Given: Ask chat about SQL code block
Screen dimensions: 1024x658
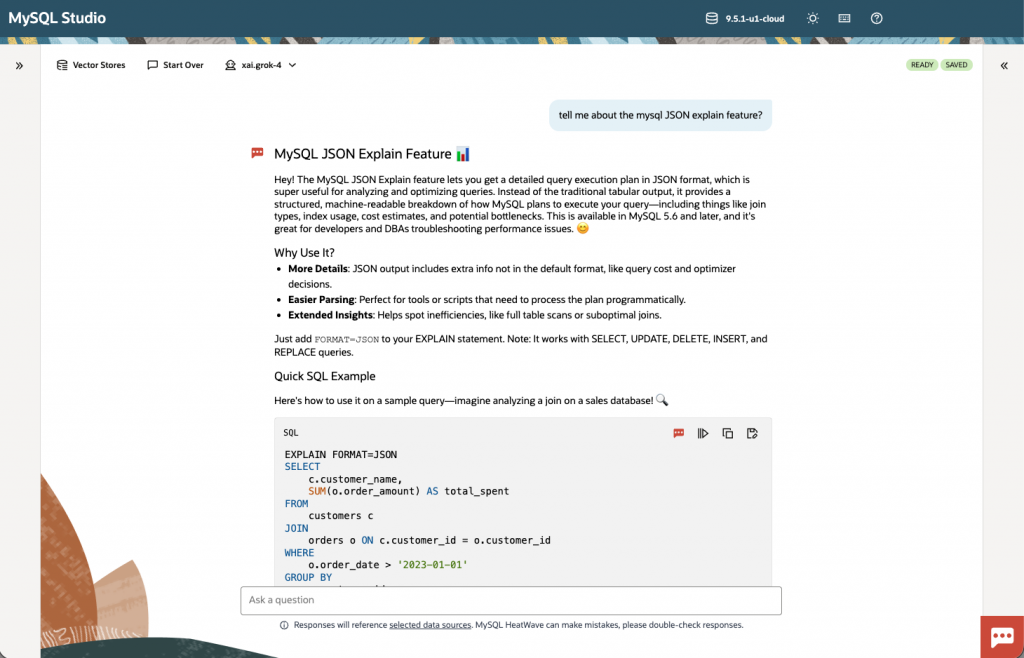Looking at the screenshot, I should point(679,433).
